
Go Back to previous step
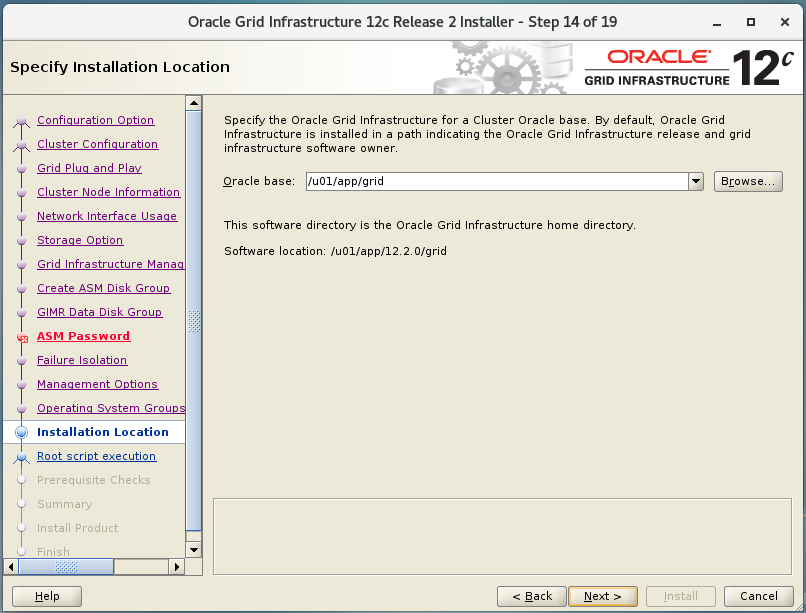pos(532,596)
